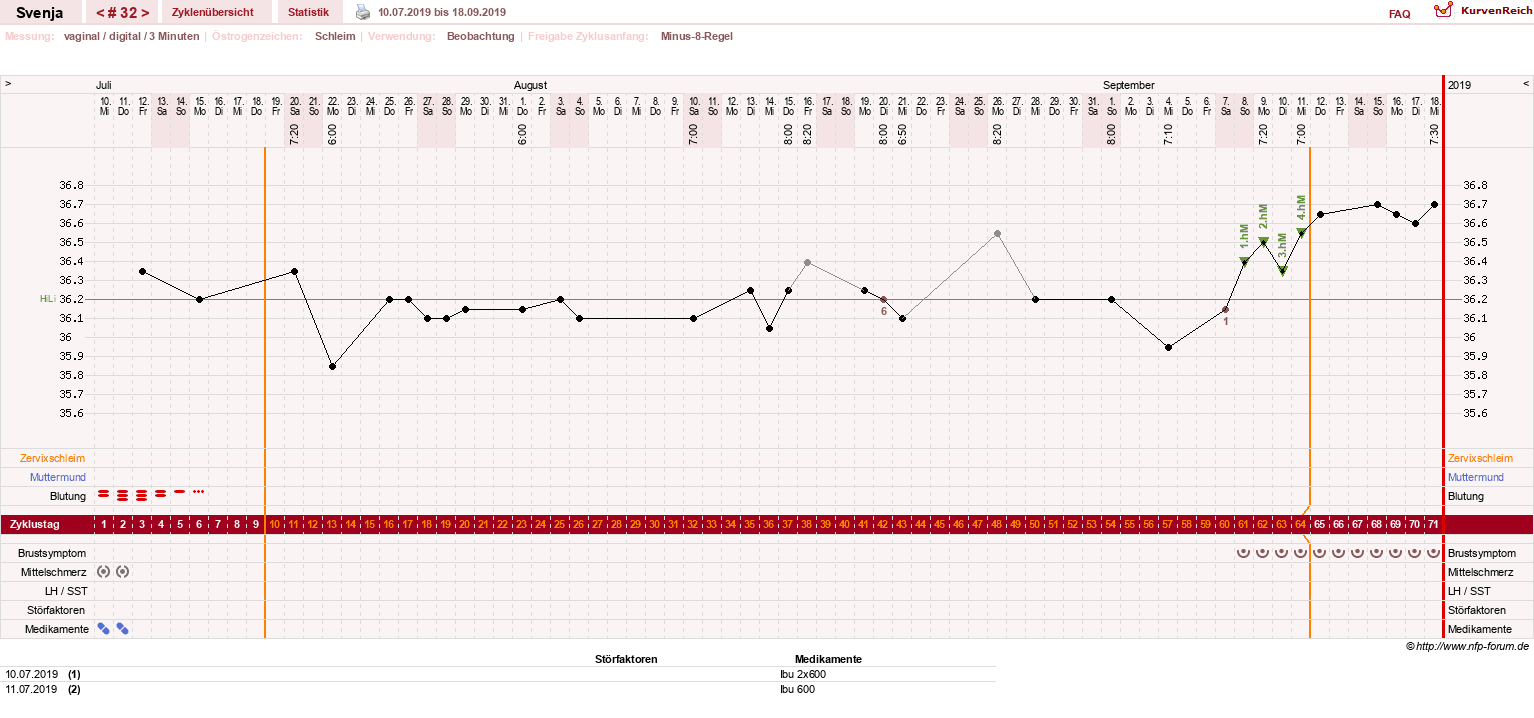Viewport: 1534px width, 718px height.
Task: Click the Brustsymptom icon on cycle day 61
Action: [x=1244, y=552]
